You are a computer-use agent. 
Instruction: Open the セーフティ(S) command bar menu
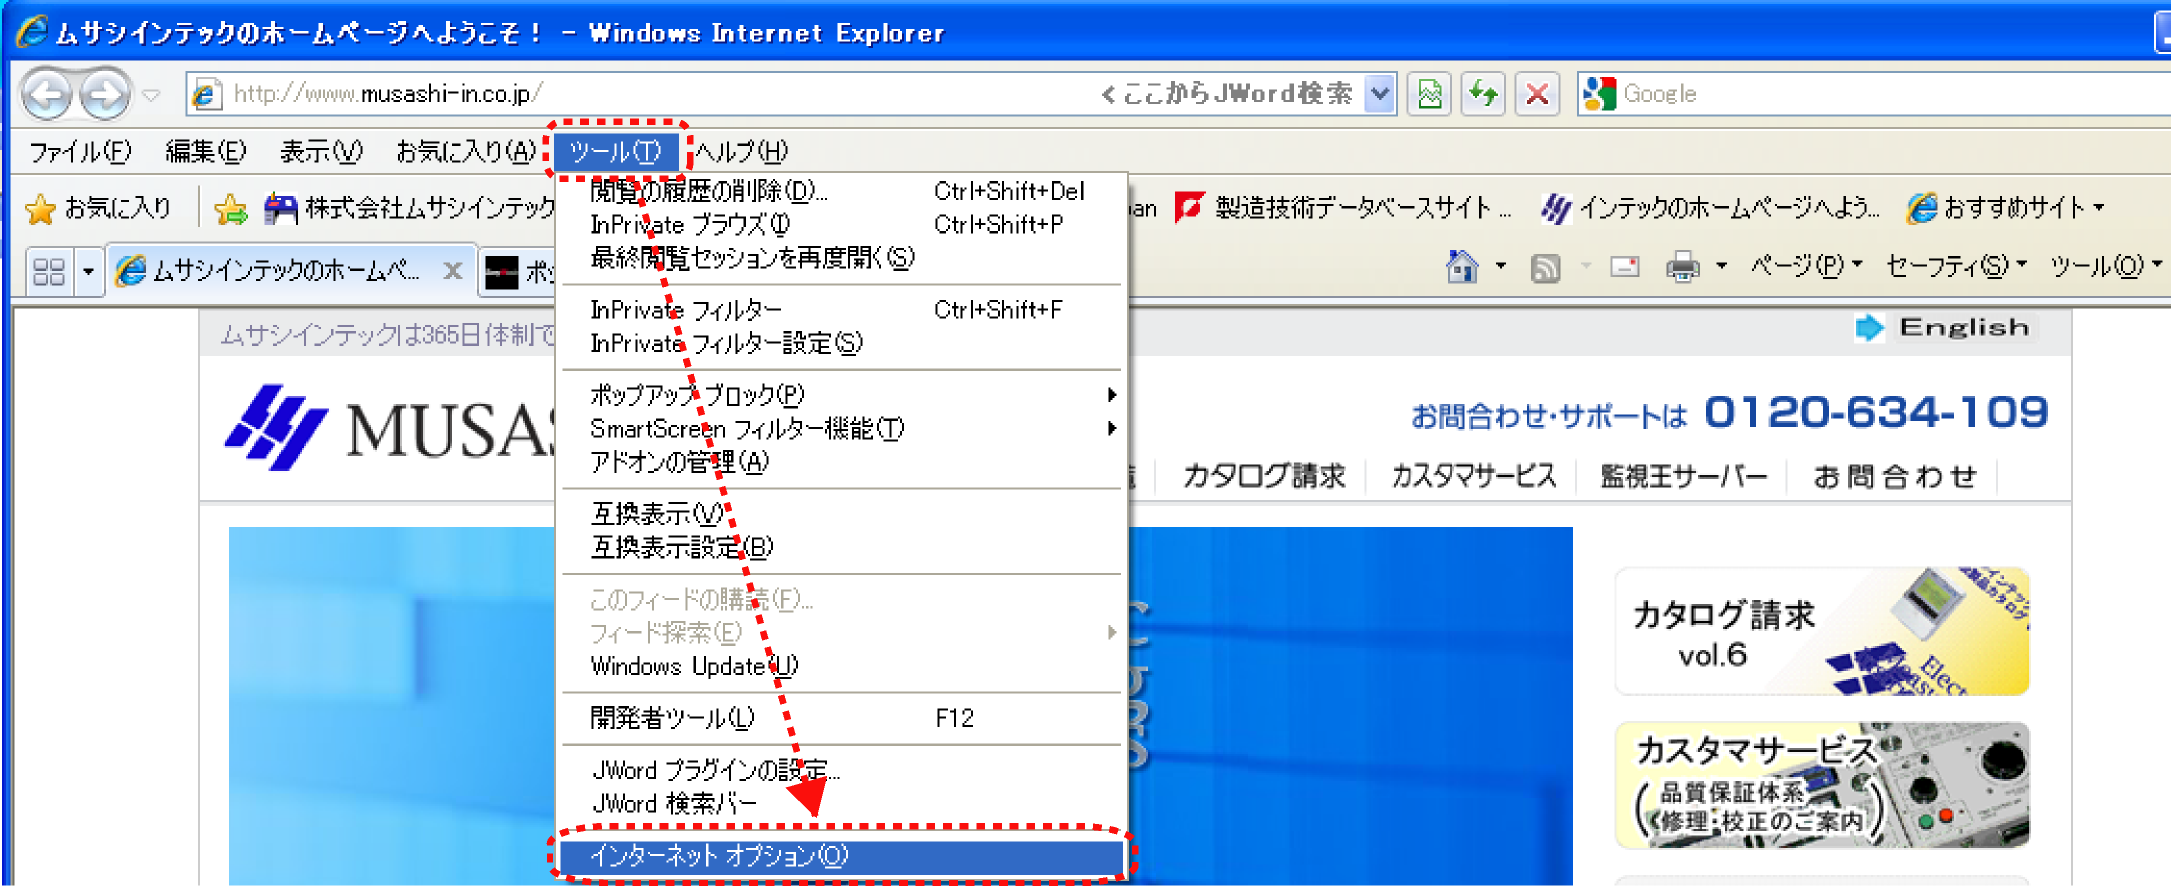pyautogui.click(x=1956, y=266)
